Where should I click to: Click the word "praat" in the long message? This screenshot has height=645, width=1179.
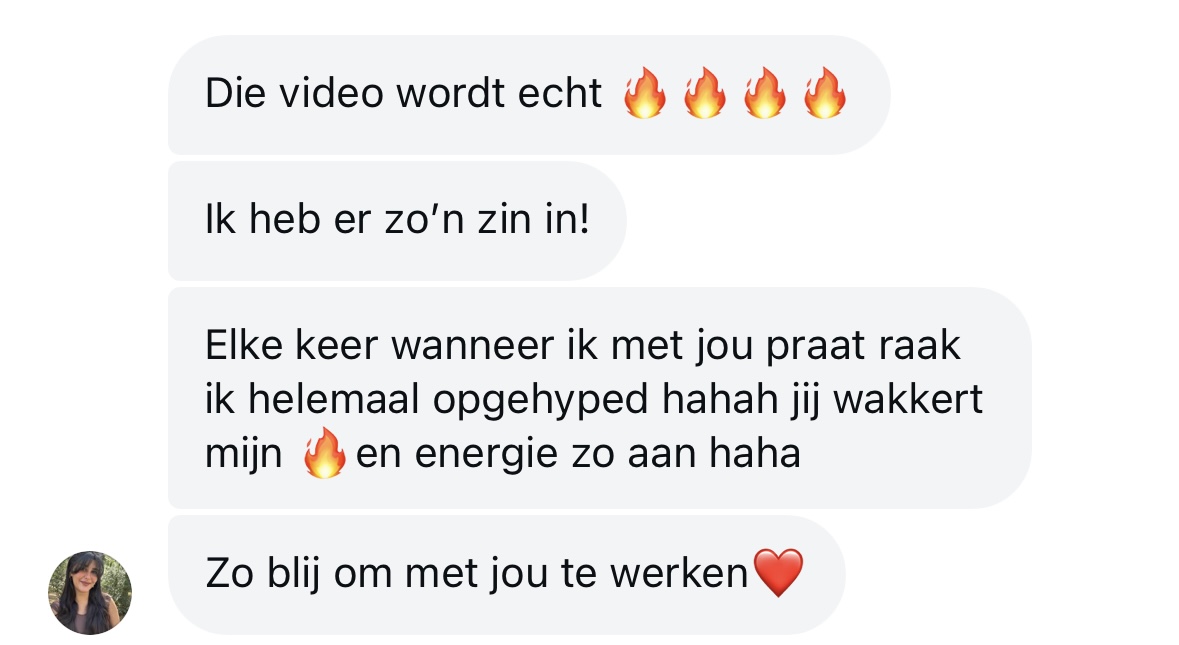click(x=816, y=347)
